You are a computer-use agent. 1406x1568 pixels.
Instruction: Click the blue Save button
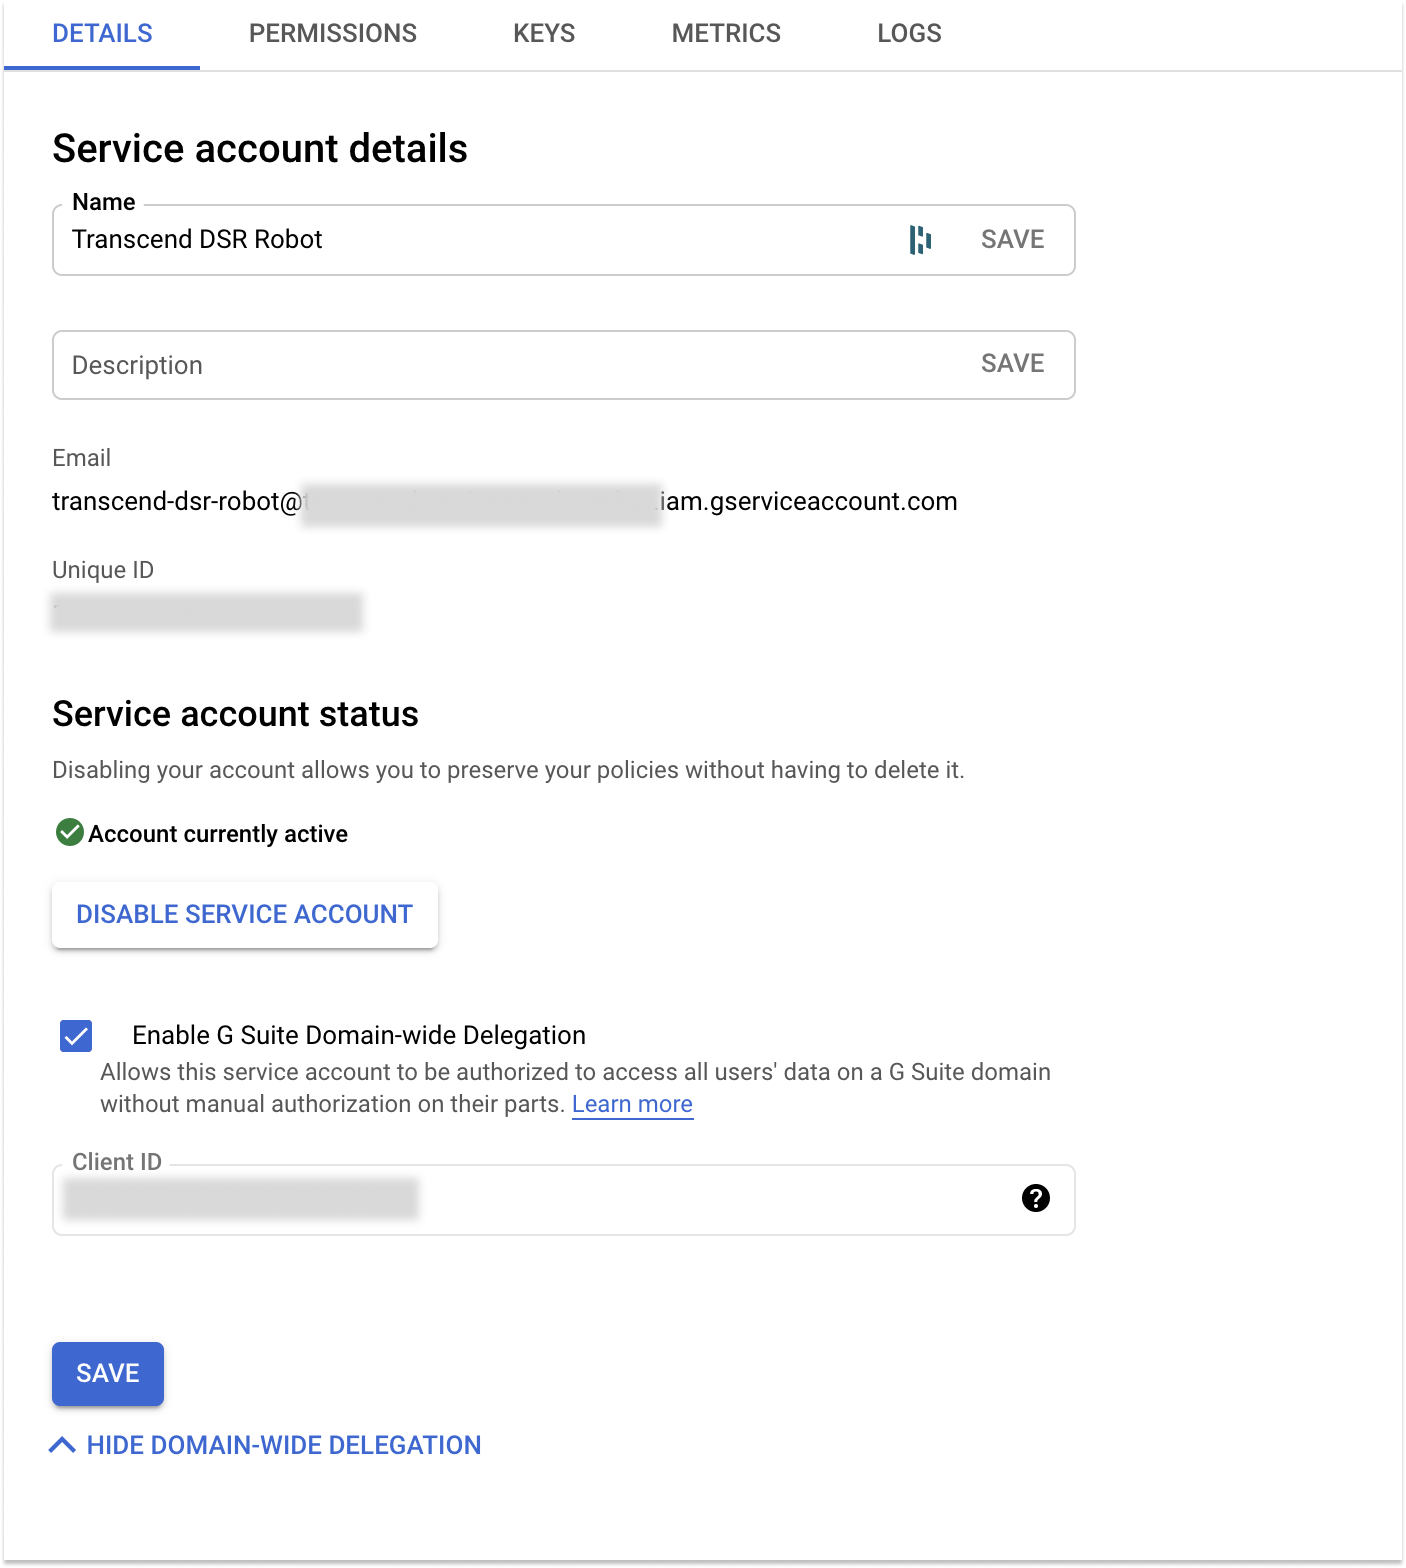[x=108, y=1373]
